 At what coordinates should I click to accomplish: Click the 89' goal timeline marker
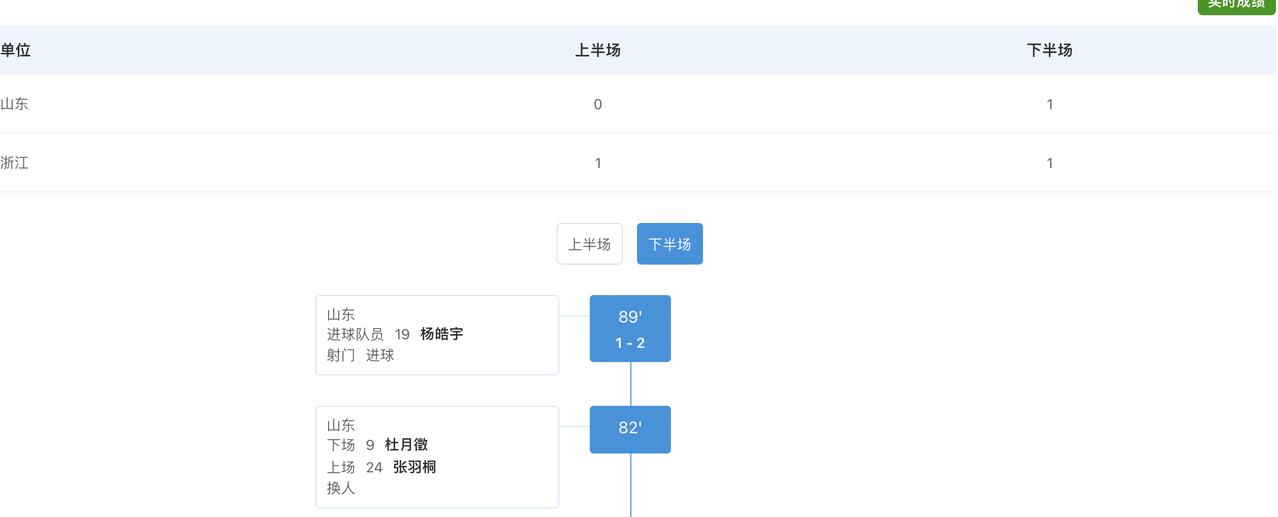click(x=630, y=328)
